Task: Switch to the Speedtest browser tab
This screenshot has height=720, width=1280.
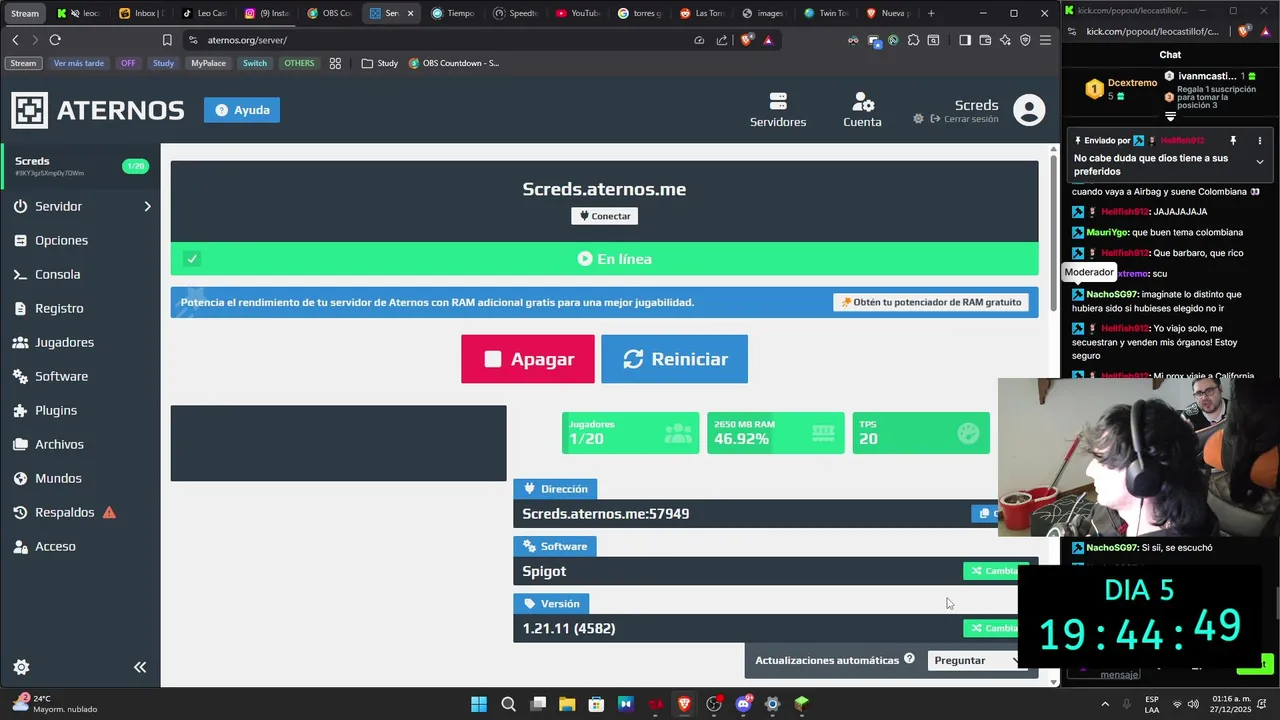Action: coord(516,13)
